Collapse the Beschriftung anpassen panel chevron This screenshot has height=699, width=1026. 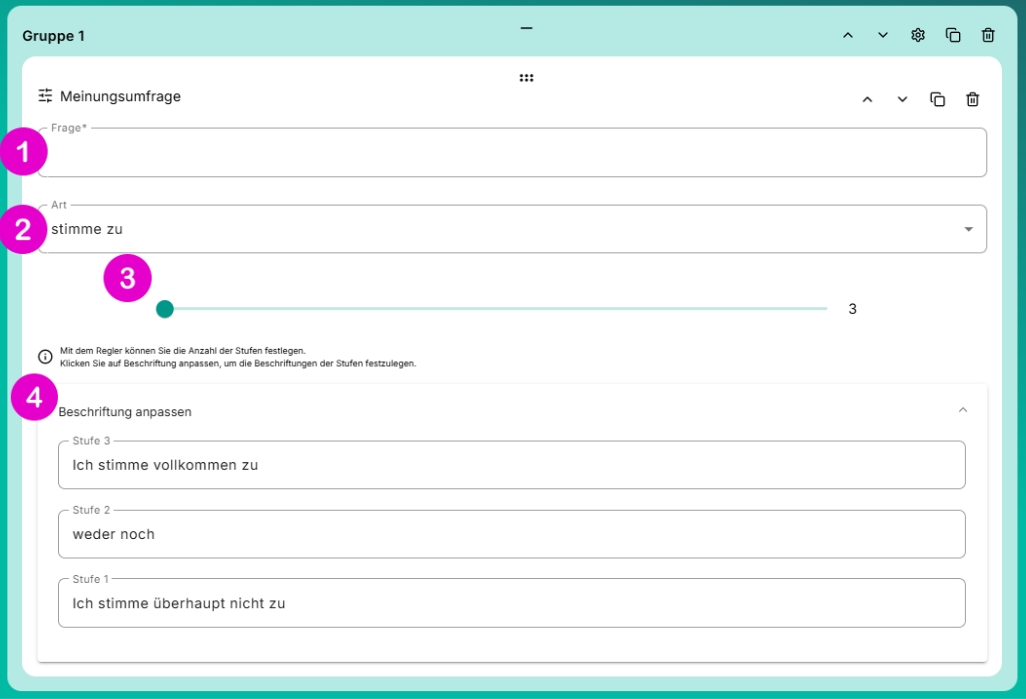click(963, 410)
